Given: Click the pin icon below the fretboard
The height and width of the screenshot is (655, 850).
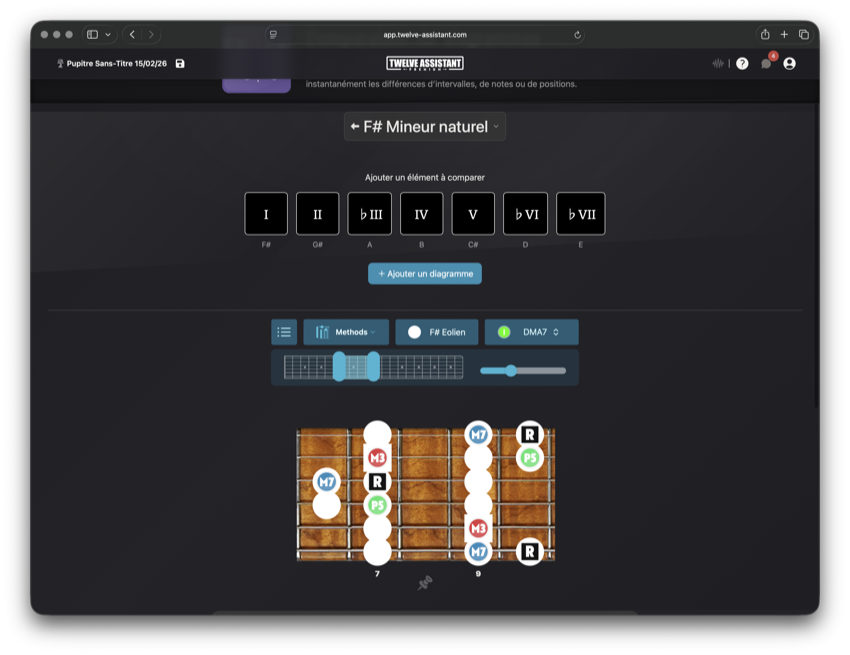Looking at the screenshot, I should tap(425, 583).
